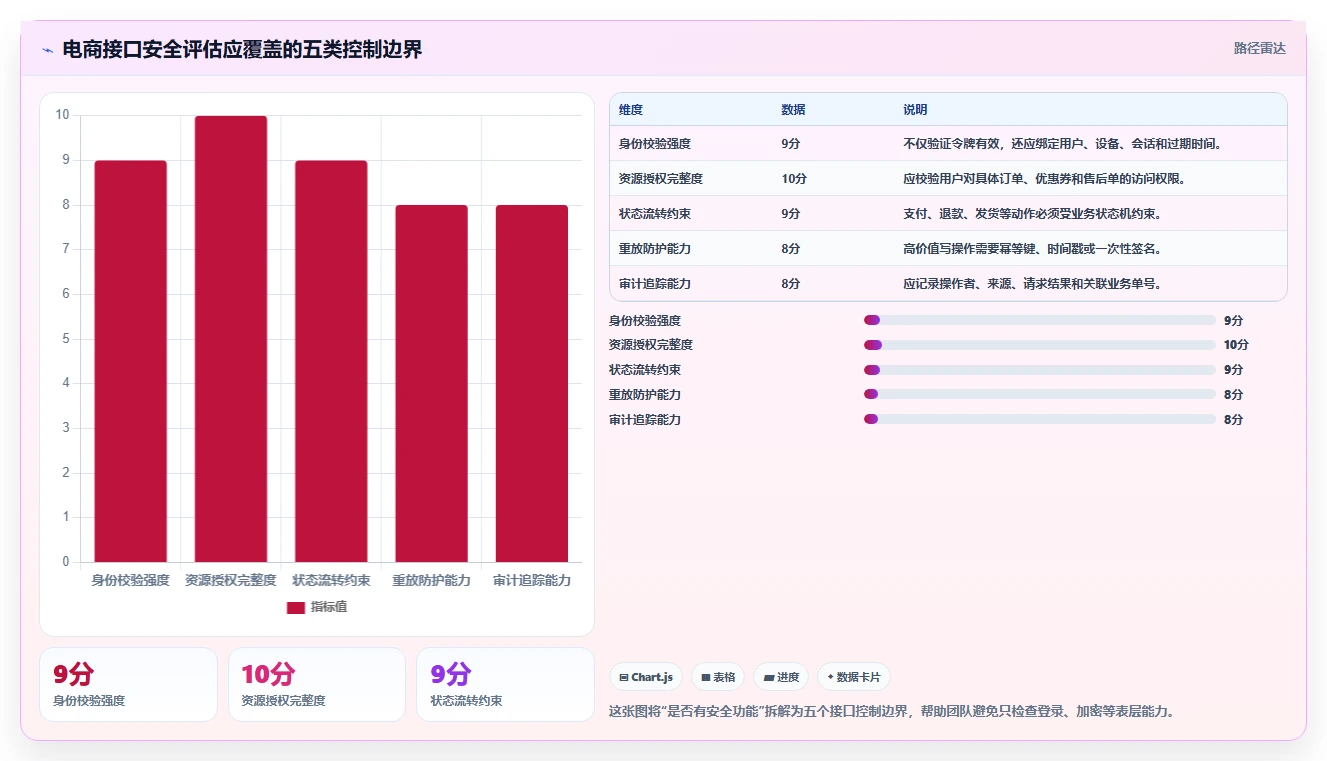Click the 资源授权完整度 progress bar
1327x761 pixels.
(1040, 345)
